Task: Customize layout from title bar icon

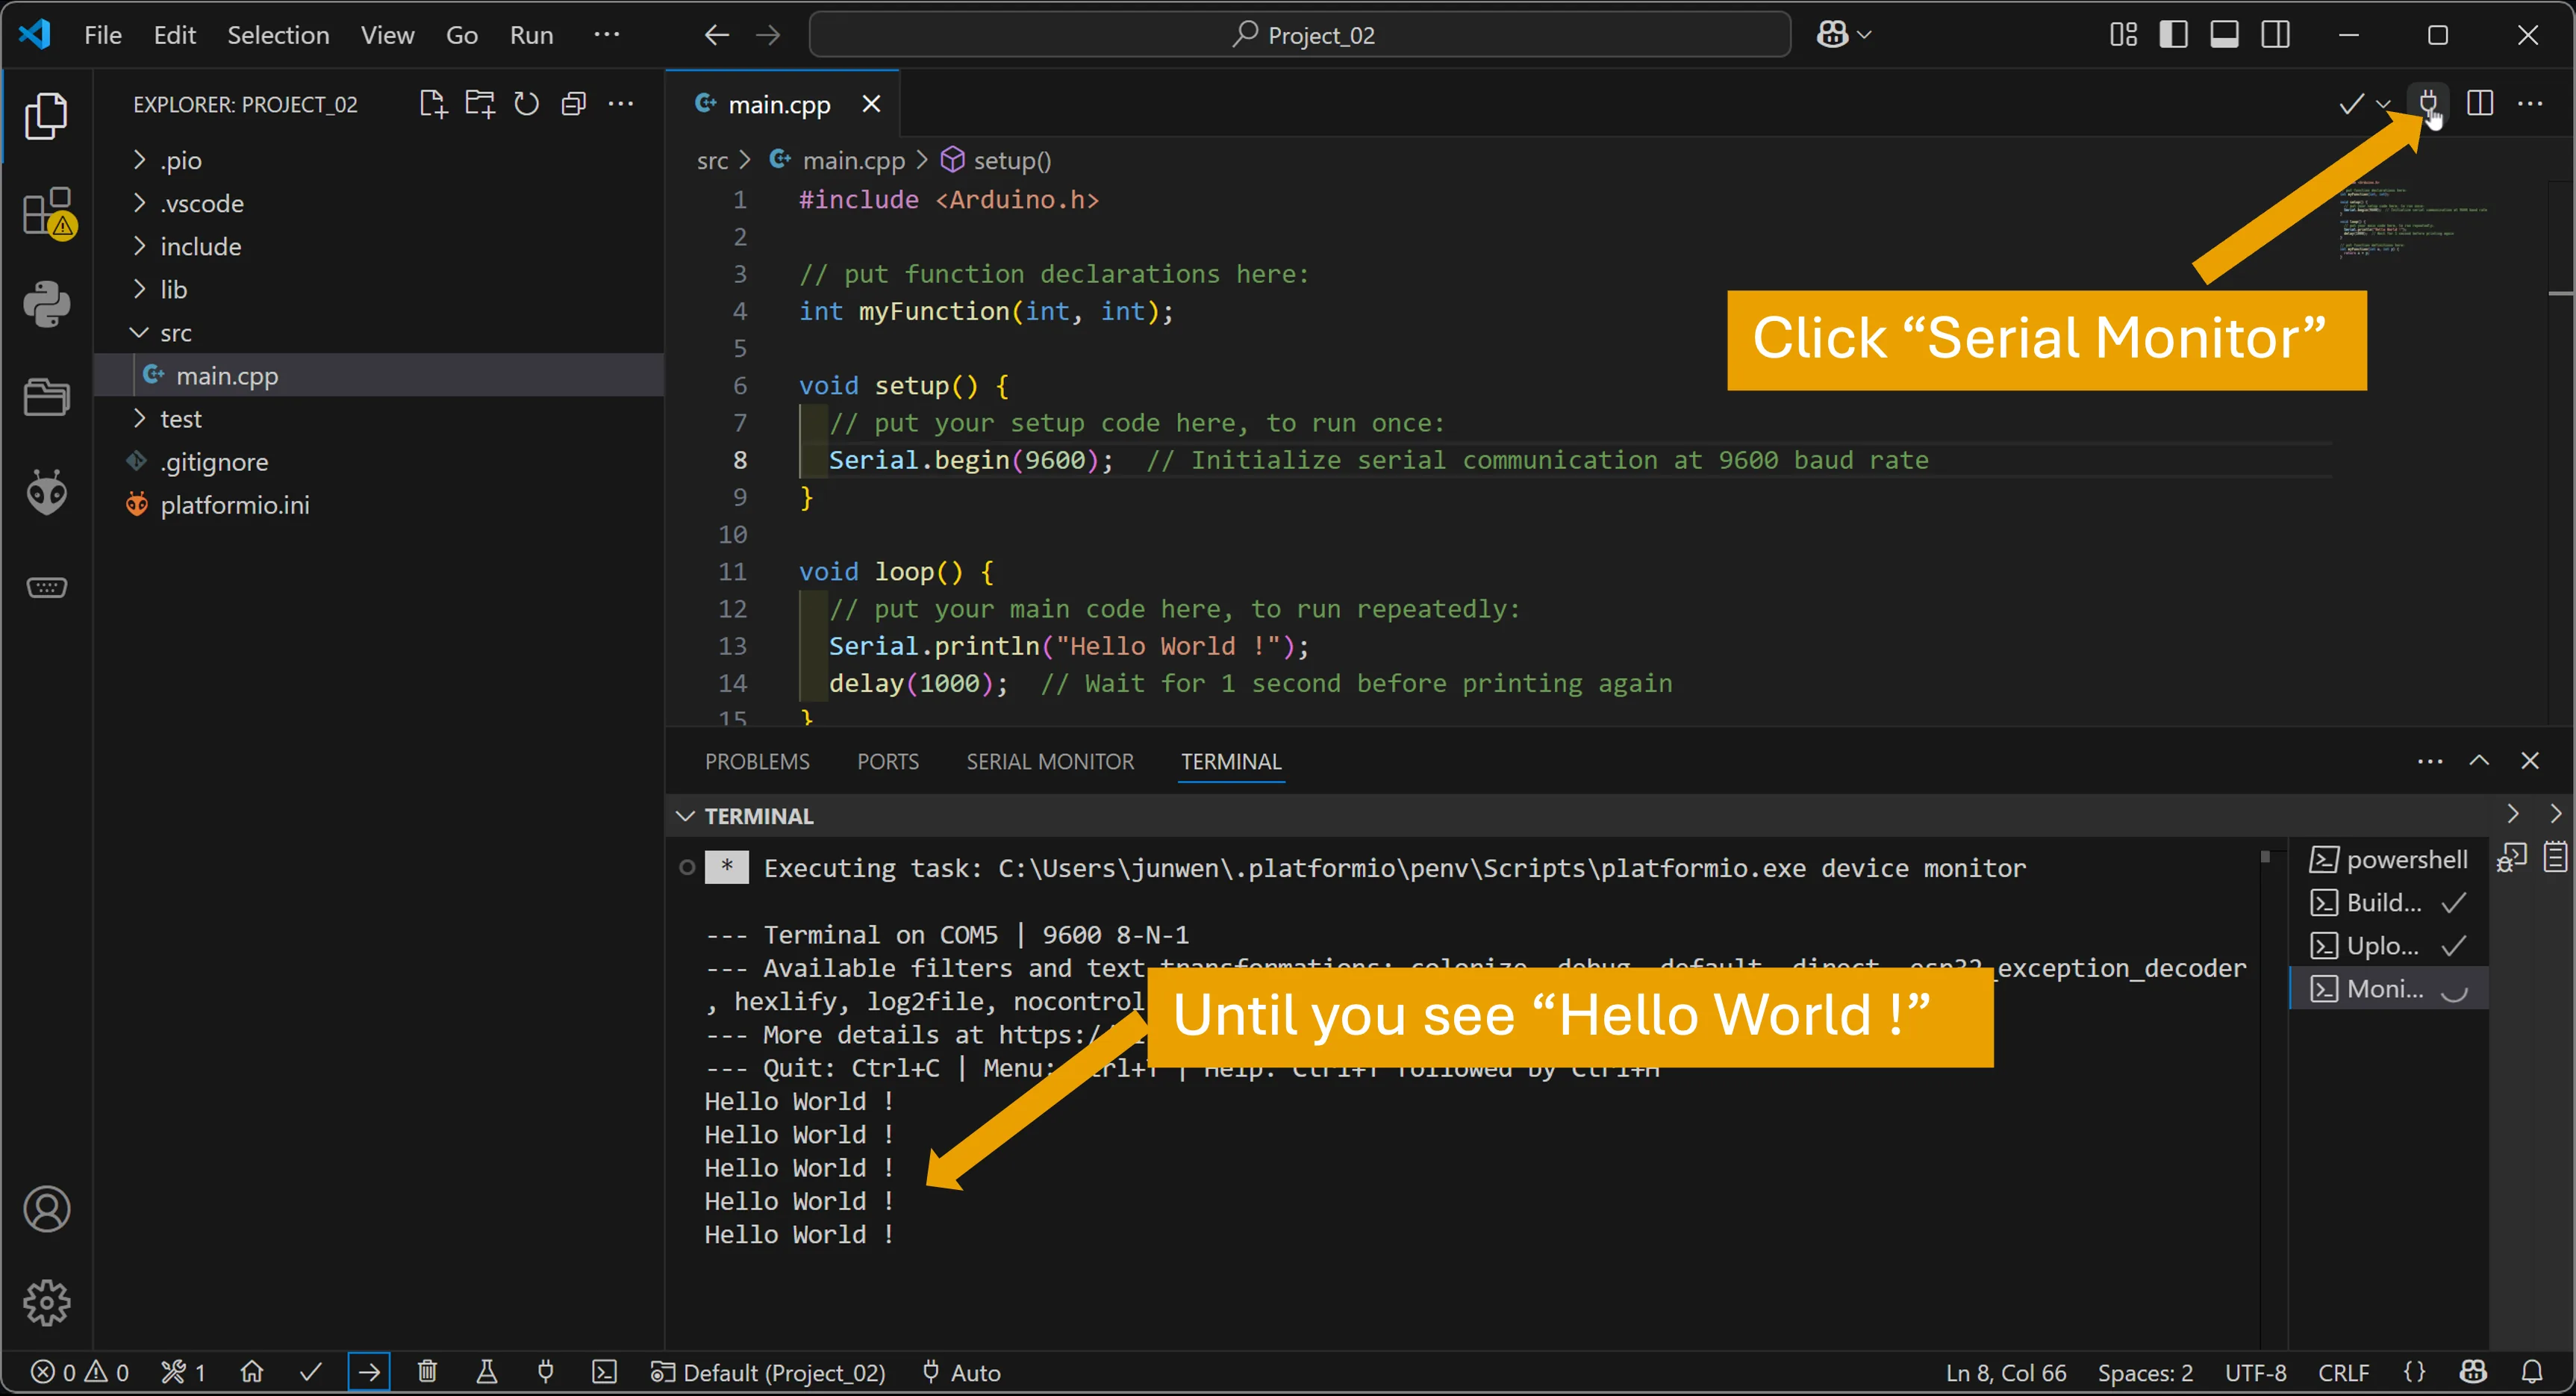Action: click(2123, 35)
